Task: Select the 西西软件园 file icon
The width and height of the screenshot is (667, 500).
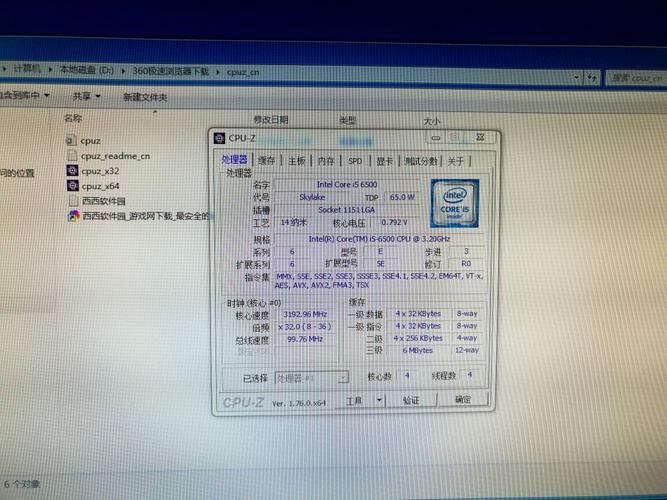Action: [74, 200]
